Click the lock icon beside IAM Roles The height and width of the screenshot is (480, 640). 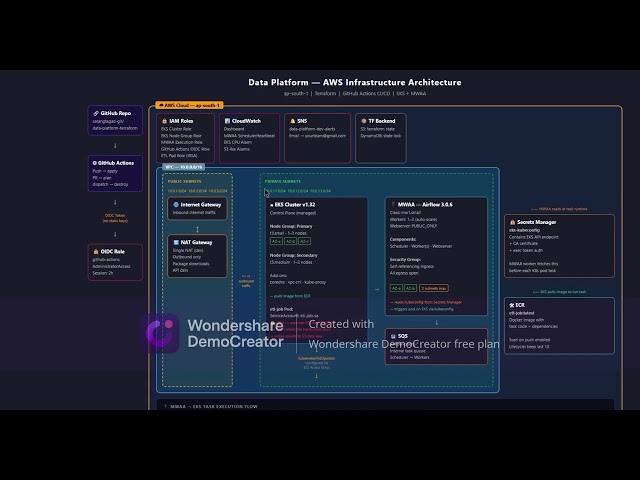click(x=164, y=121)
